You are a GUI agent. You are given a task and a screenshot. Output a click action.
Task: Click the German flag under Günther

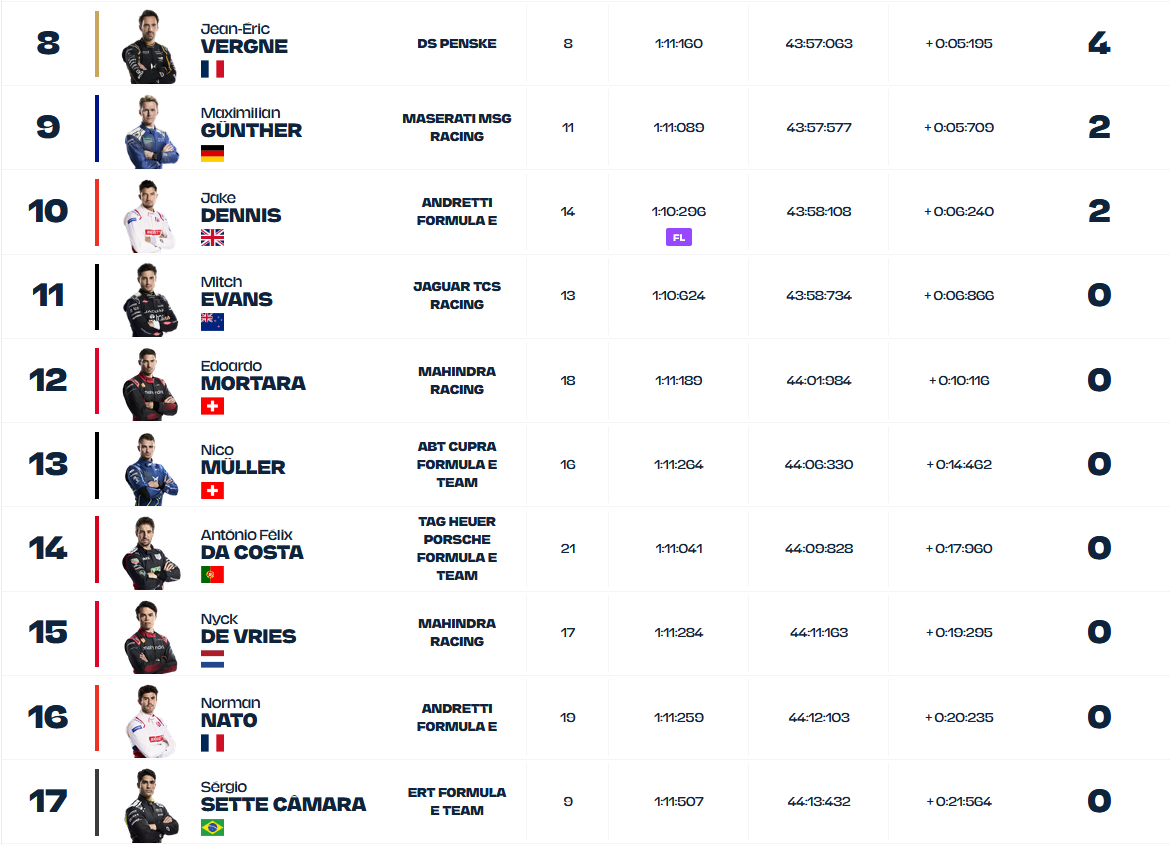[x=212, y=153]
